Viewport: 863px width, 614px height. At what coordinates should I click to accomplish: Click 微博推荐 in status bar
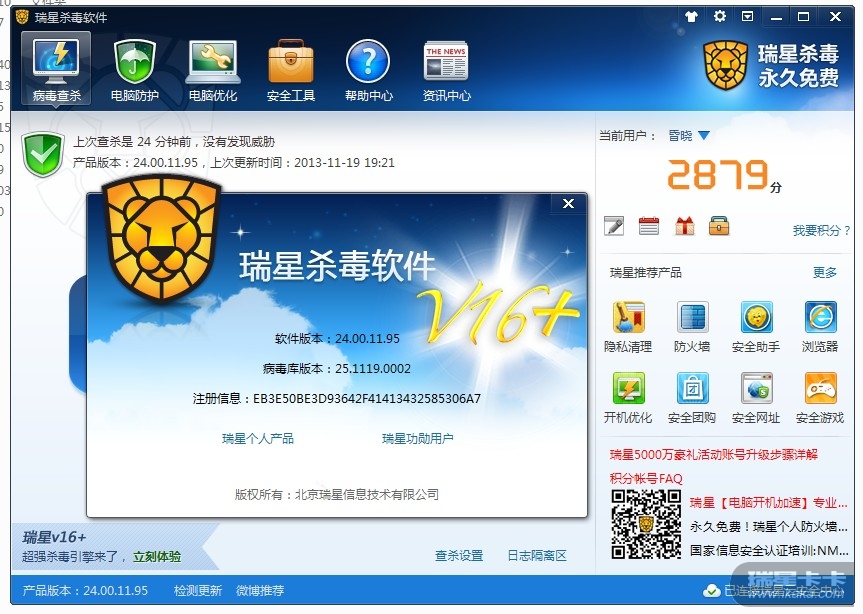pos(260,590)
